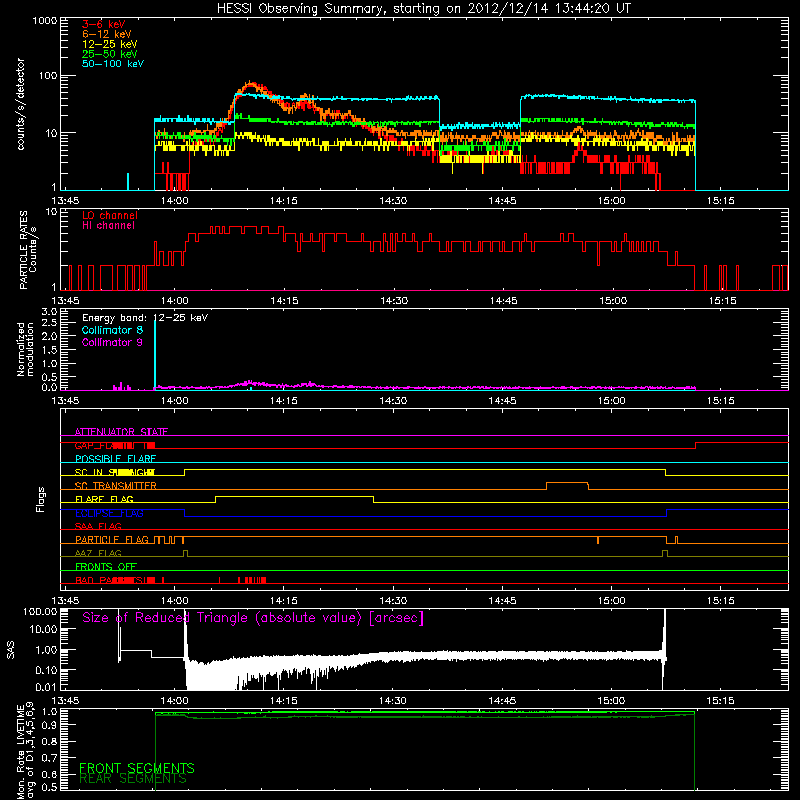Select the "LO channel" legend label

[x=109, y=215]
